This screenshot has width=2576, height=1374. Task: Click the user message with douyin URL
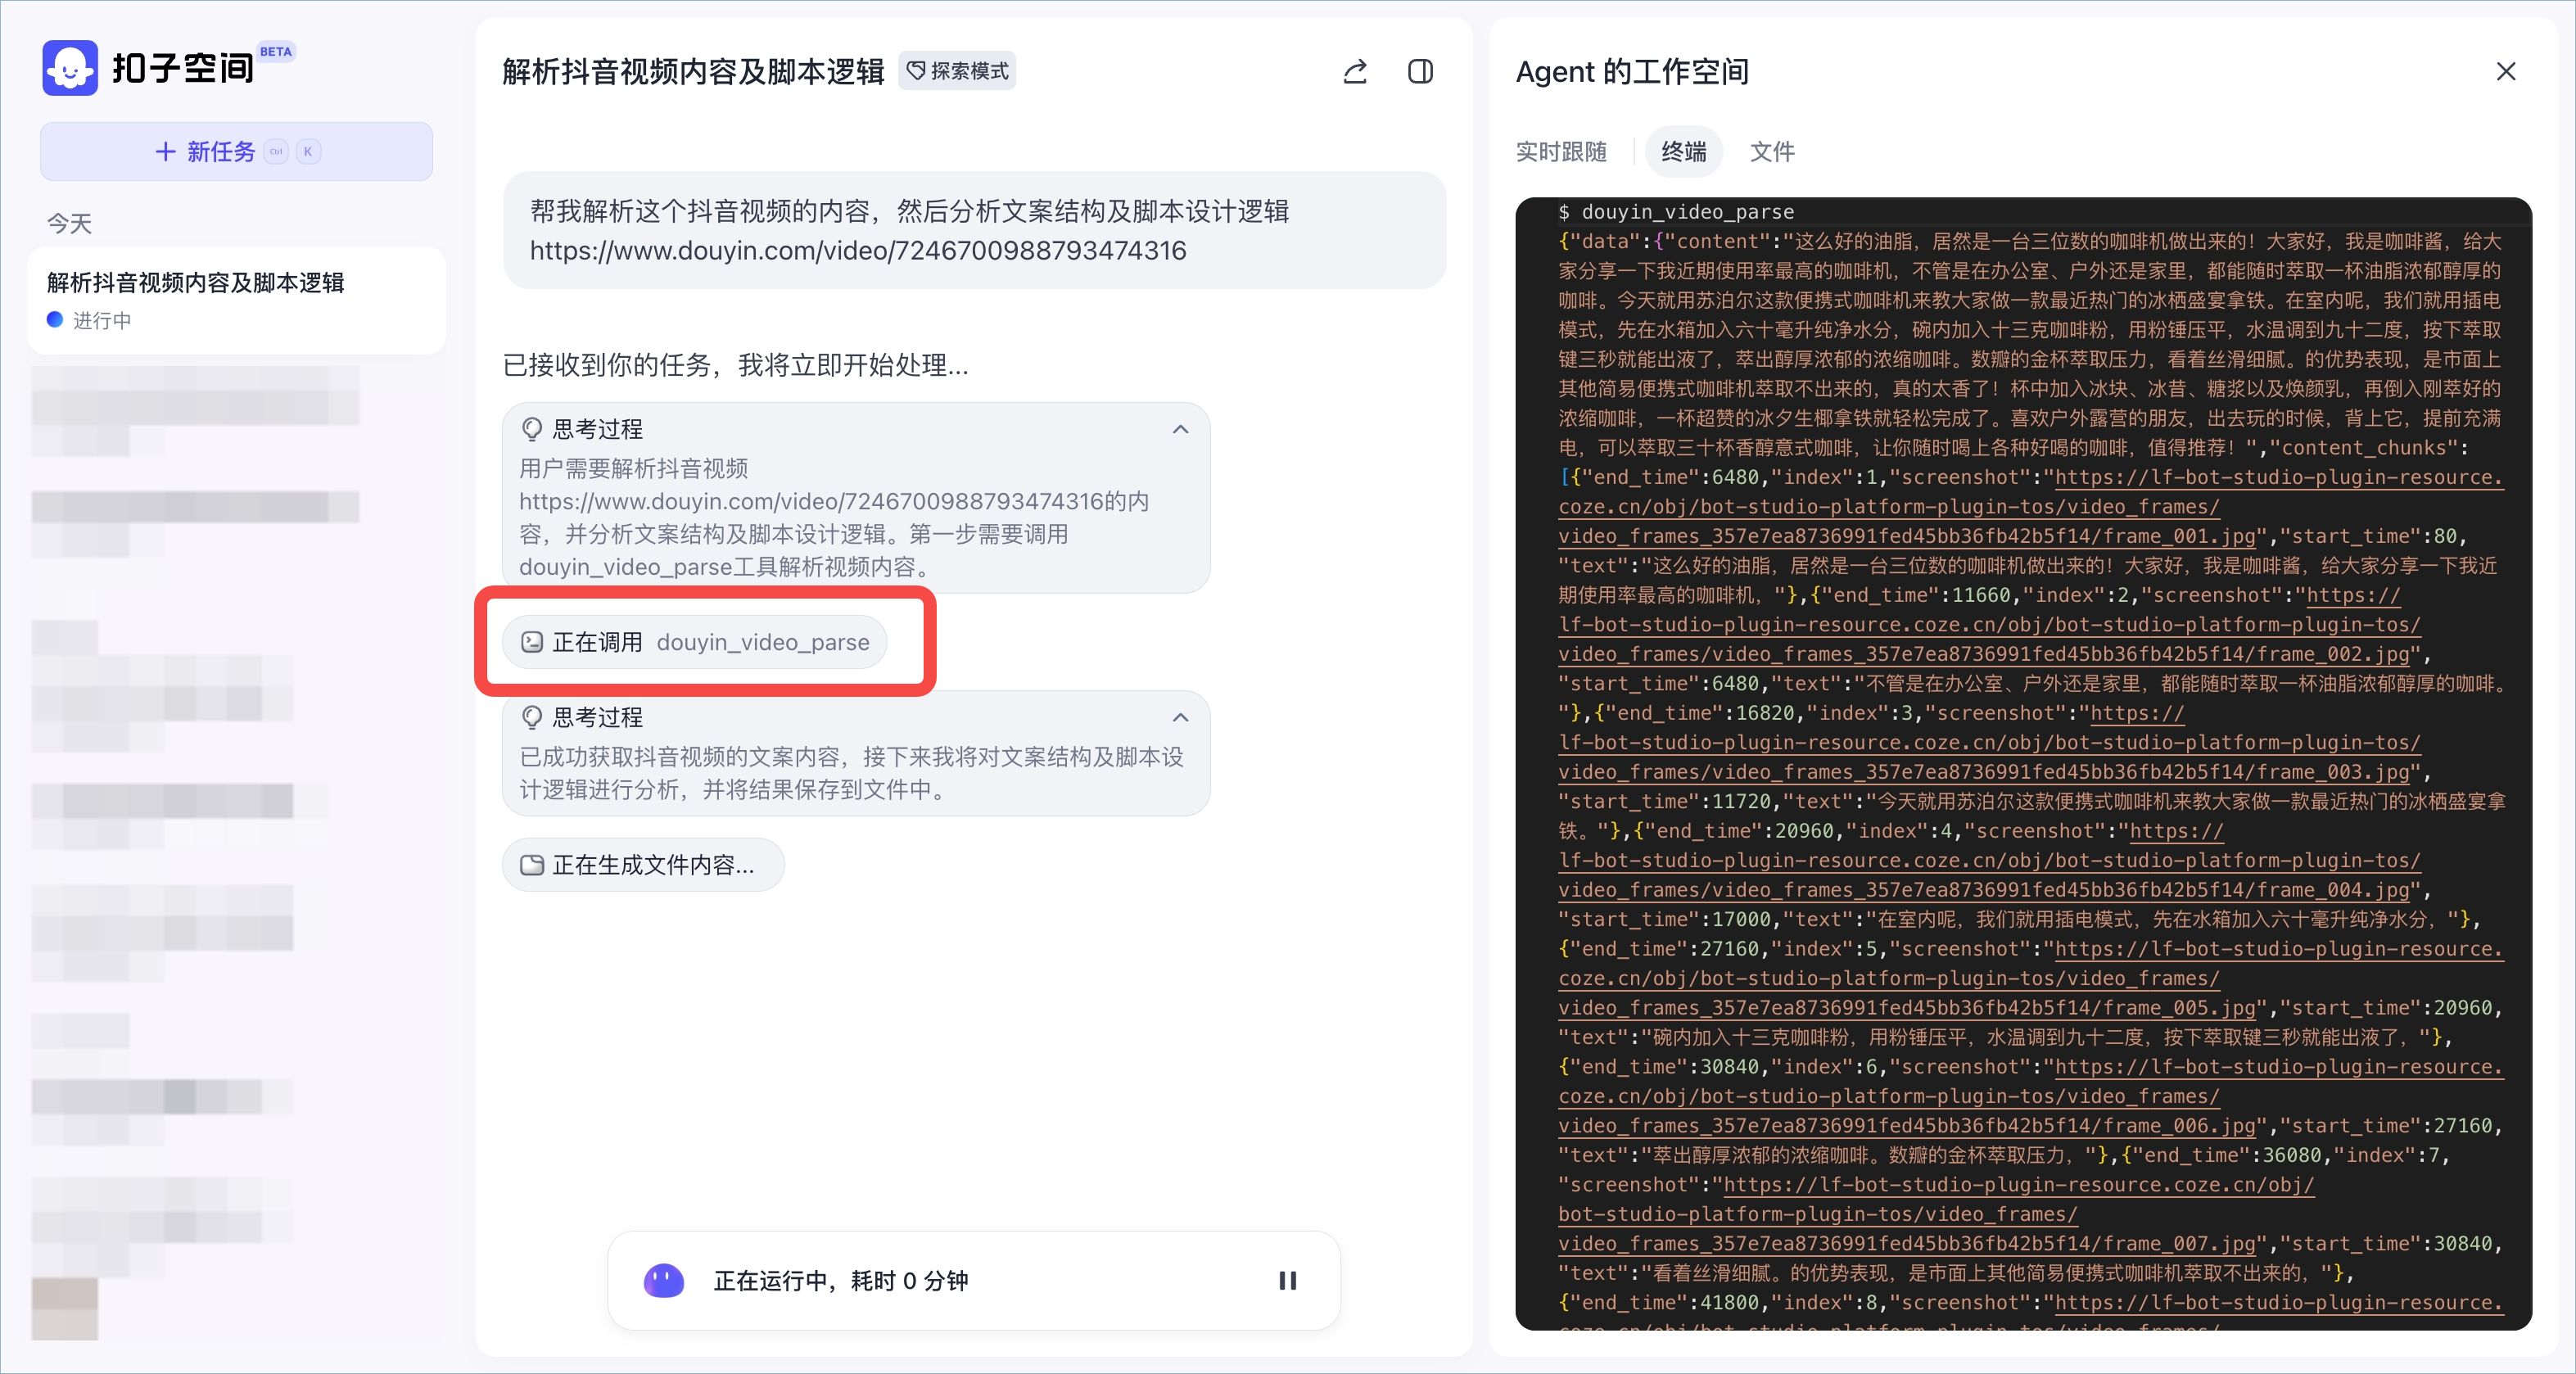pos(974,230)
